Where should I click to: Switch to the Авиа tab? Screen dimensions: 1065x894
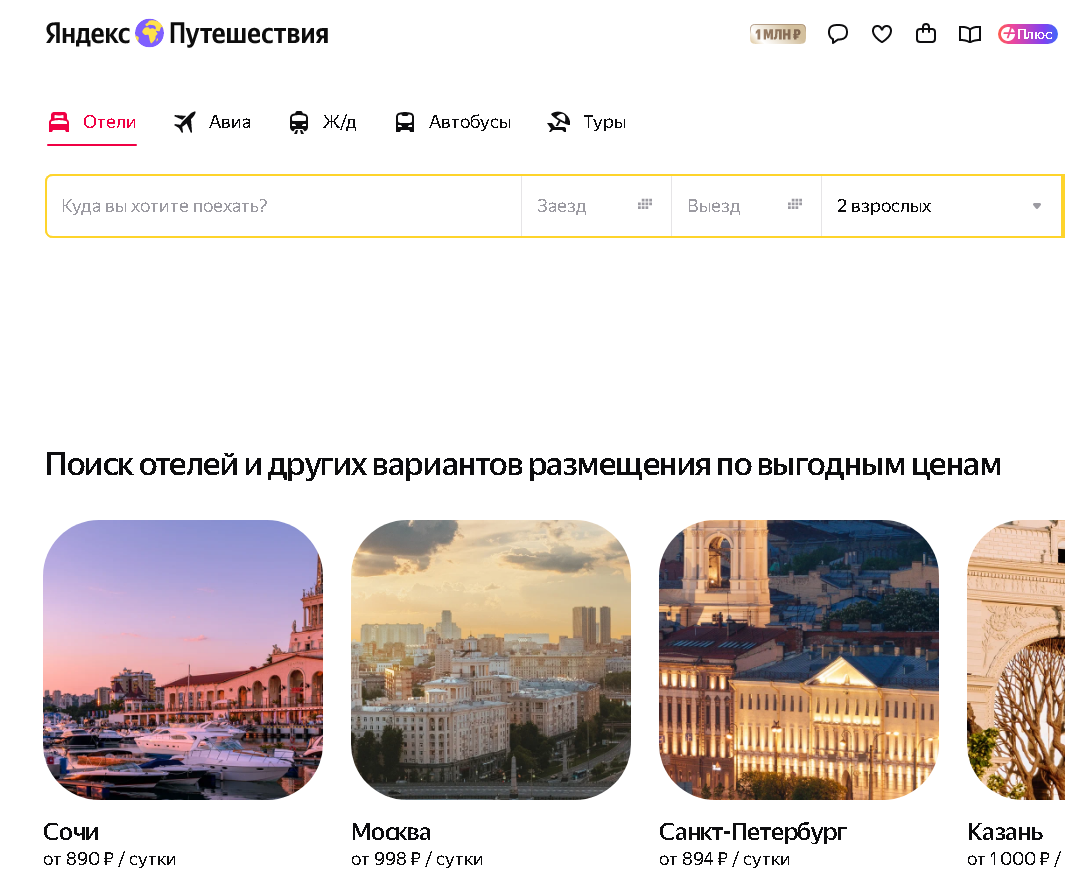point(212,122)
